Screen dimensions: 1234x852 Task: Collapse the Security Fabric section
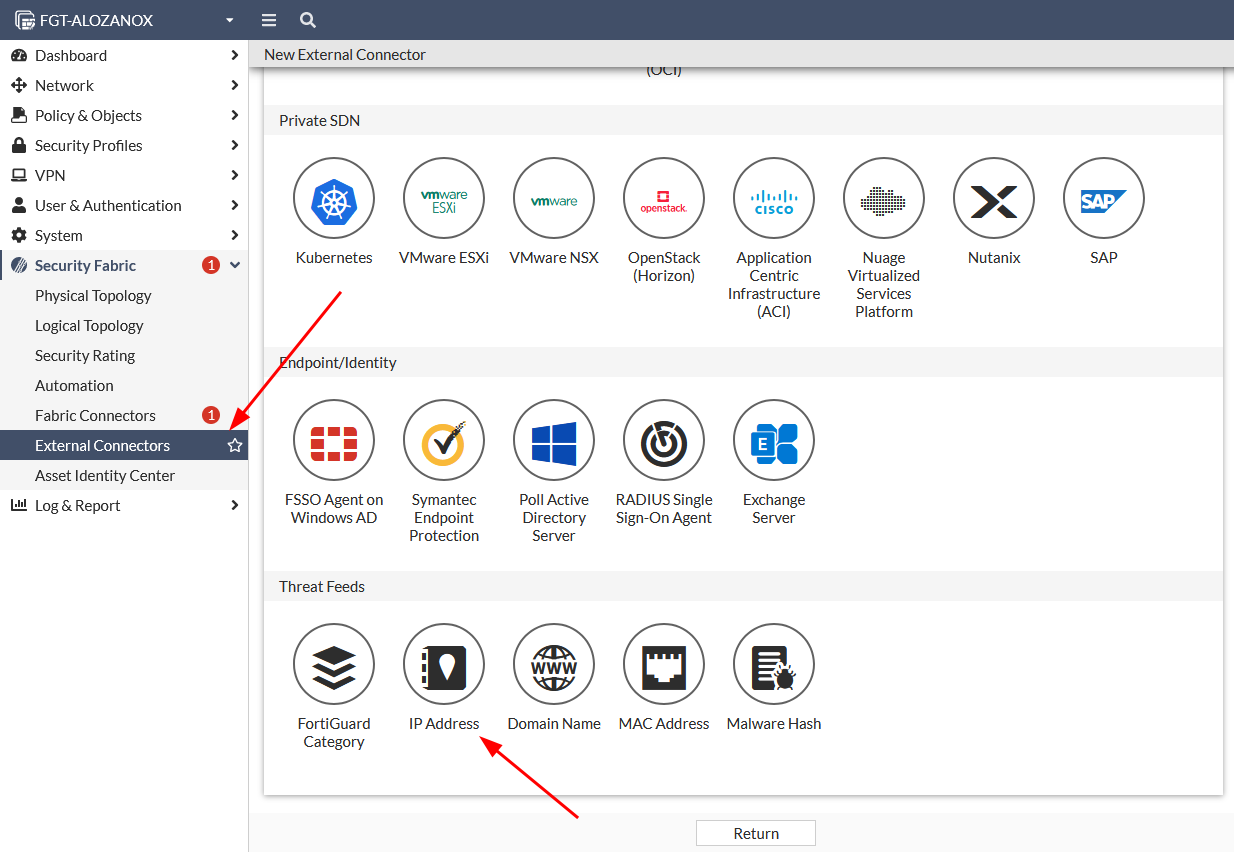[235, 266]
